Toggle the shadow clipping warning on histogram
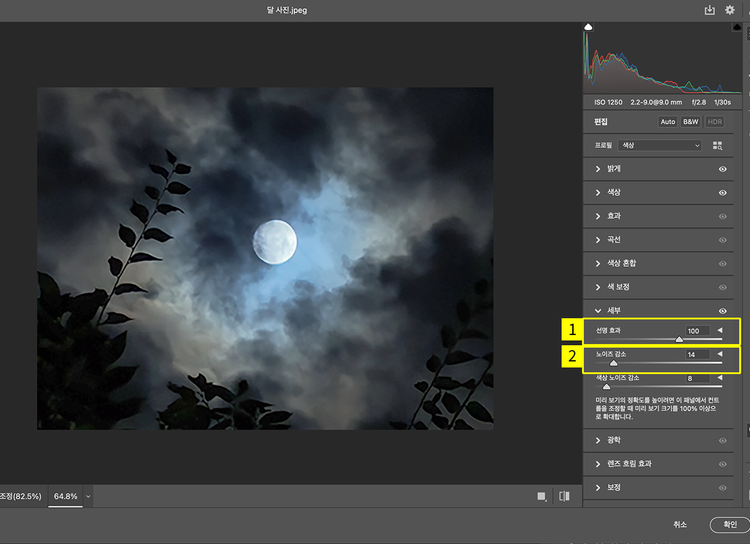Screen dimensions: 750x544 pyautogui.click(x=588, y=28)
